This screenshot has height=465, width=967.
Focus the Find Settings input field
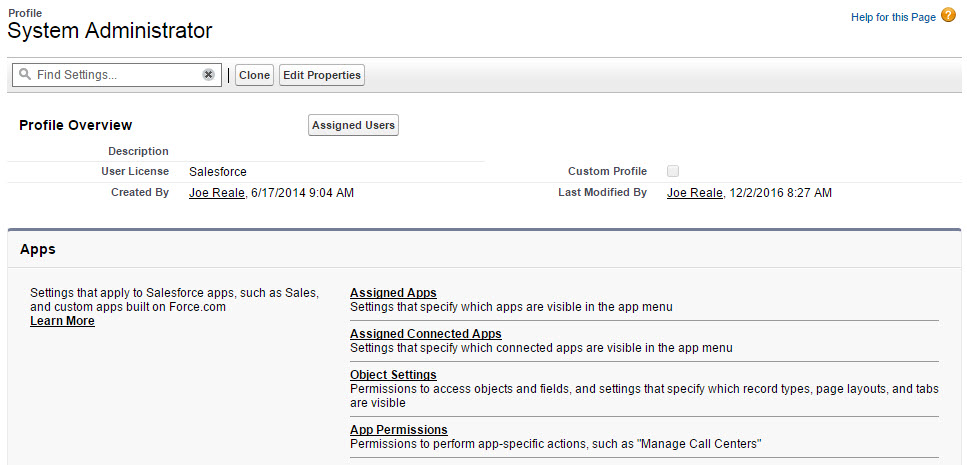point(117,75)
